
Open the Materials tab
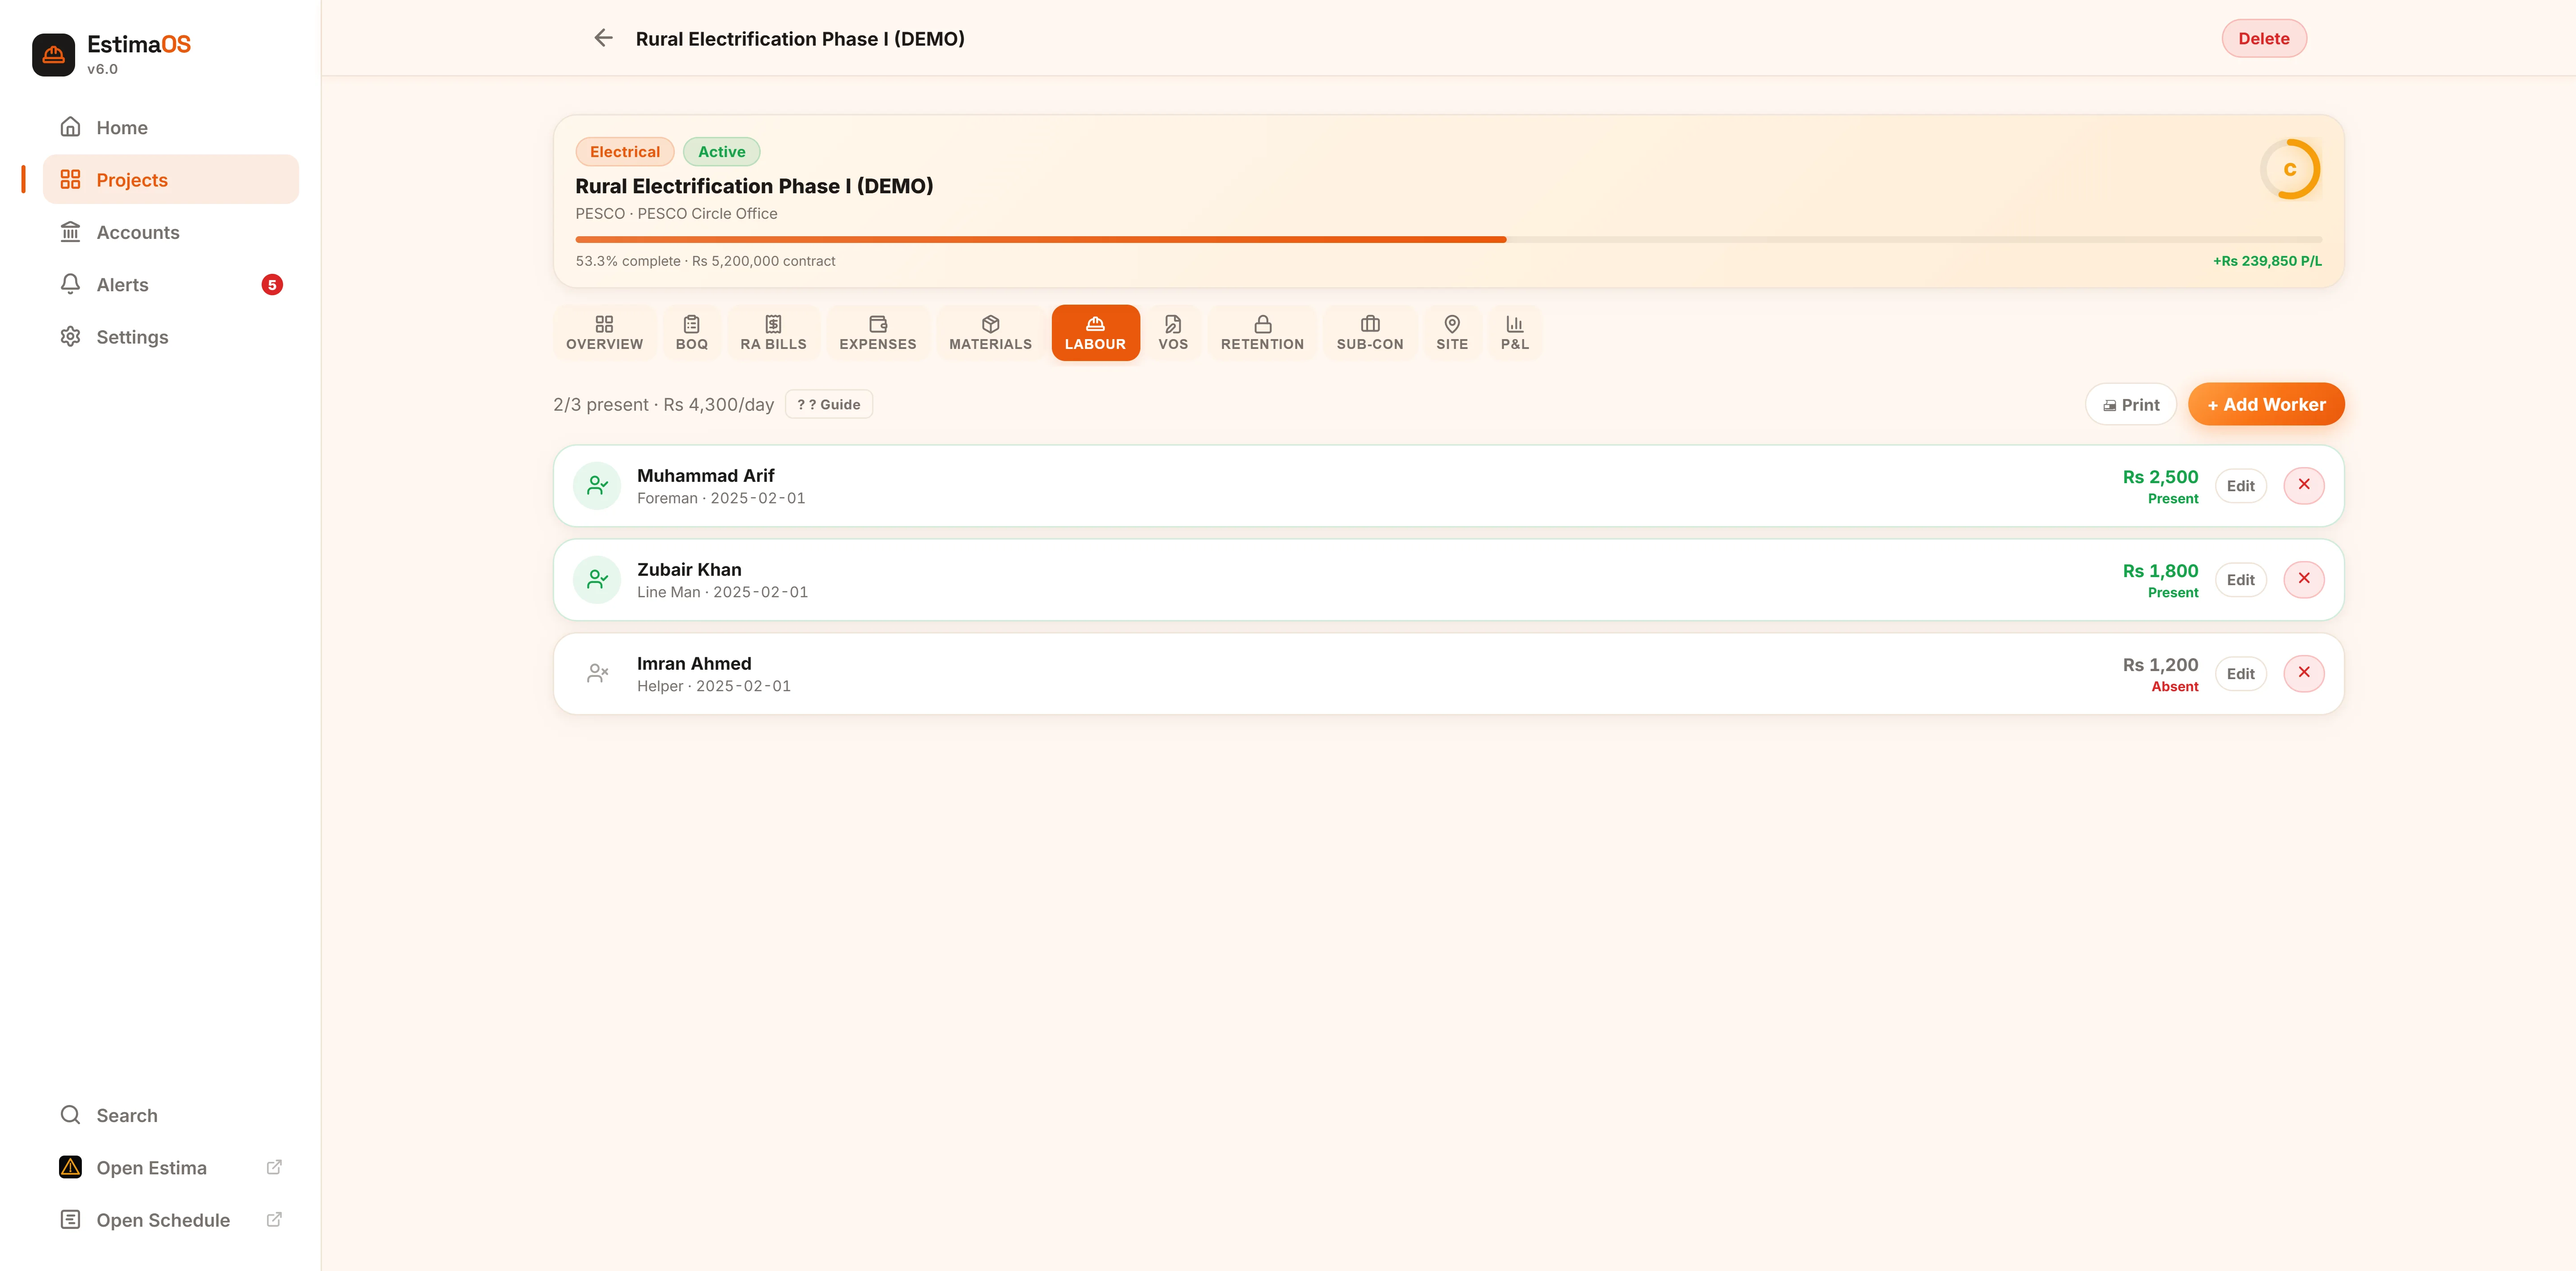(x=991, y=333)
